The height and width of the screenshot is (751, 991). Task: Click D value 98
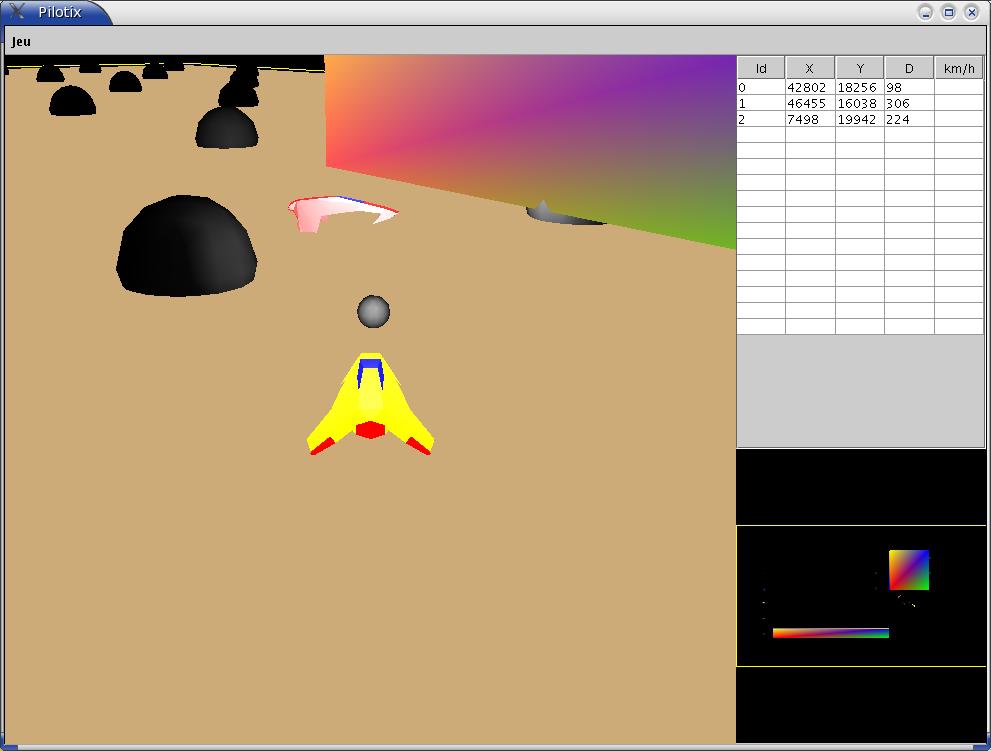tap(894, 87)
